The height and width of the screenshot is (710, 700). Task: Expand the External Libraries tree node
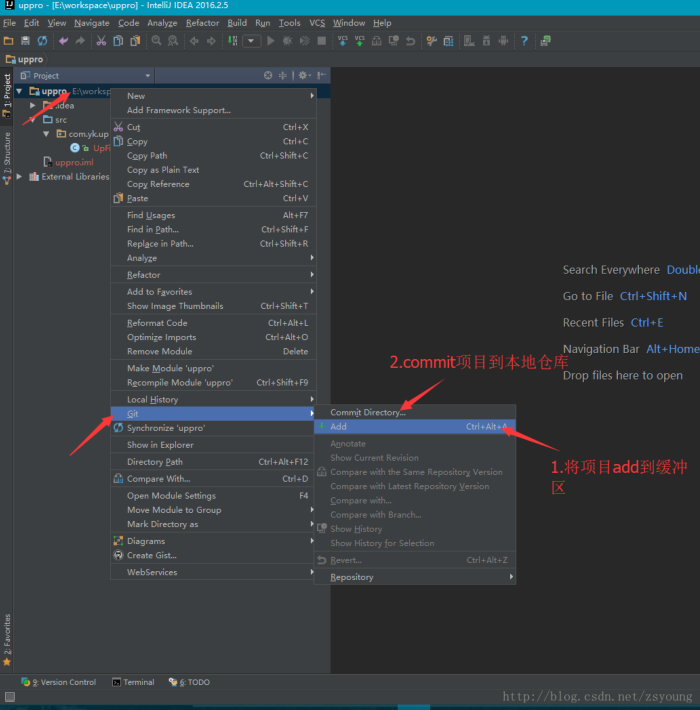point(20,177)
